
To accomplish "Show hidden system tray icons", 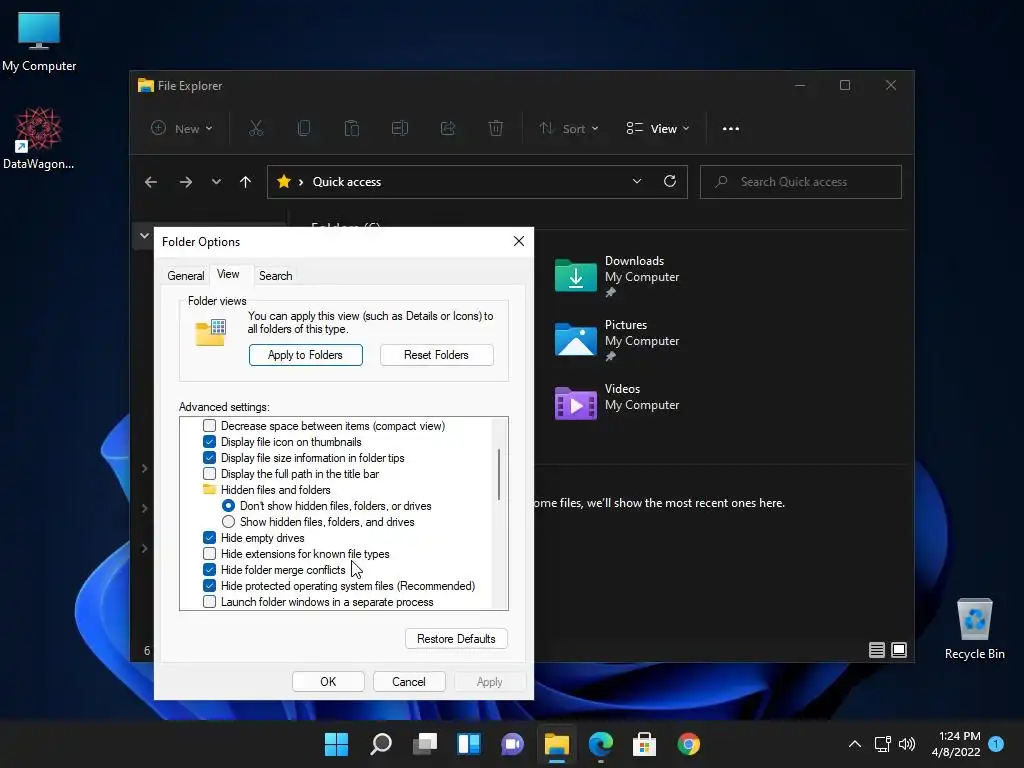I will [x=855, y=744].
